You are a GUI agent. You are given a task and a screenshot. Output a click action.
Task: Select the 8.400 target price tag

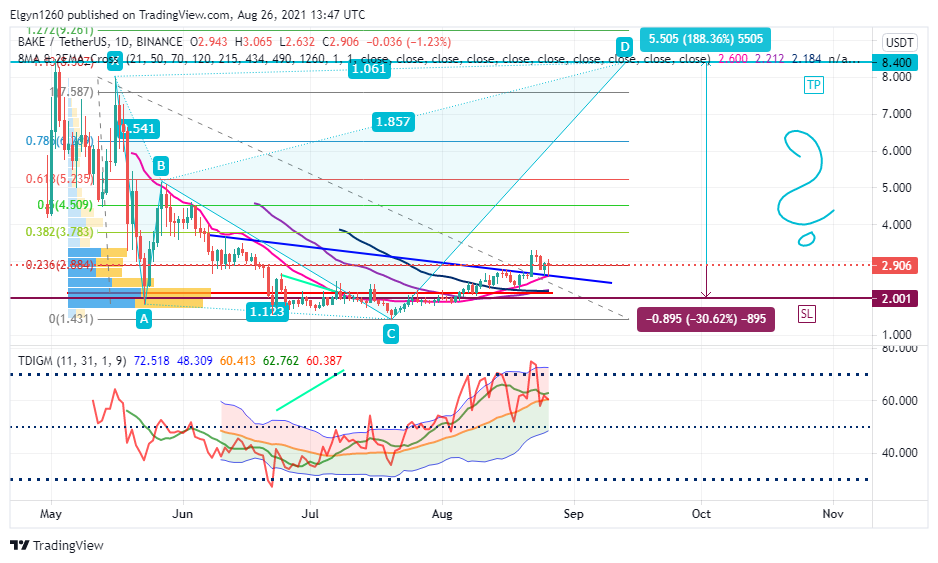pyautogui.click(x=896, y=62)
